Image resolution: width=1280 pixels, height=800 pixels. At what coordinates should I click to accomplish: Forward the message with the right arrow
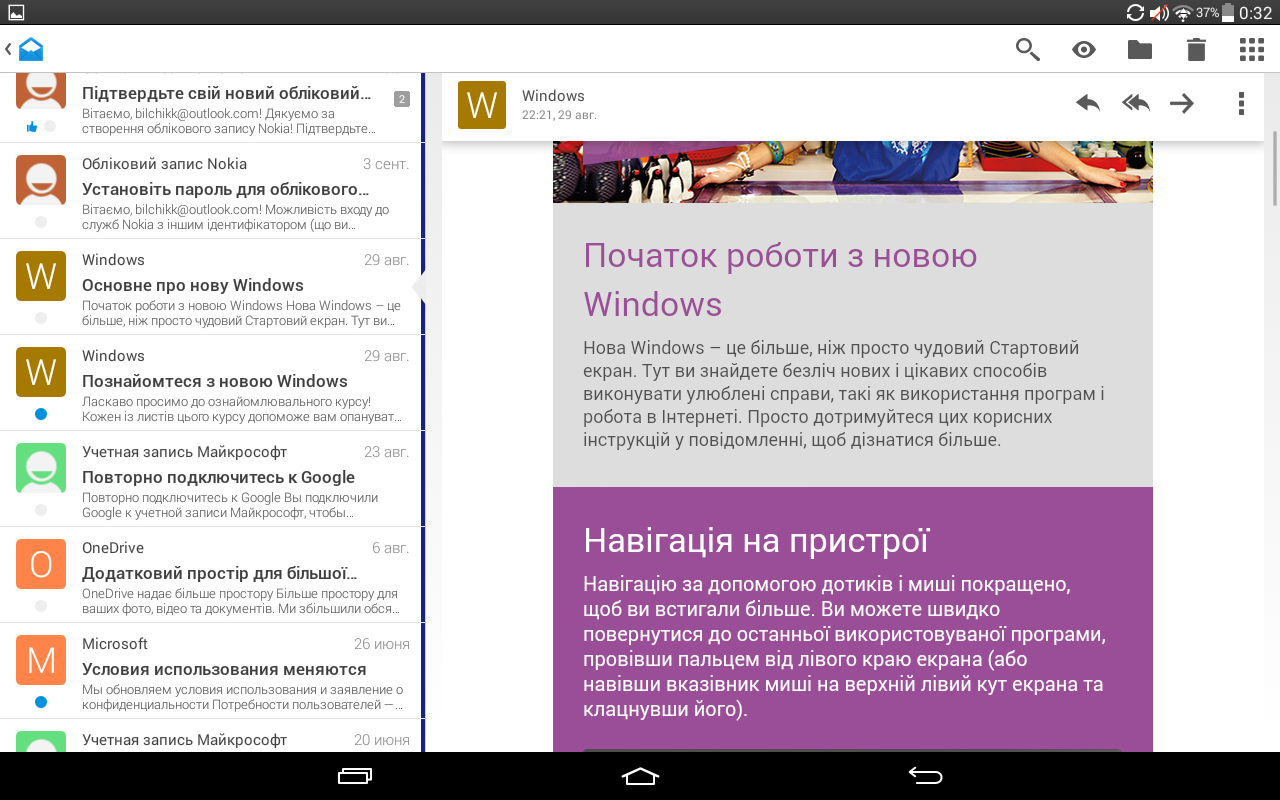click(x=1182, y=103)
